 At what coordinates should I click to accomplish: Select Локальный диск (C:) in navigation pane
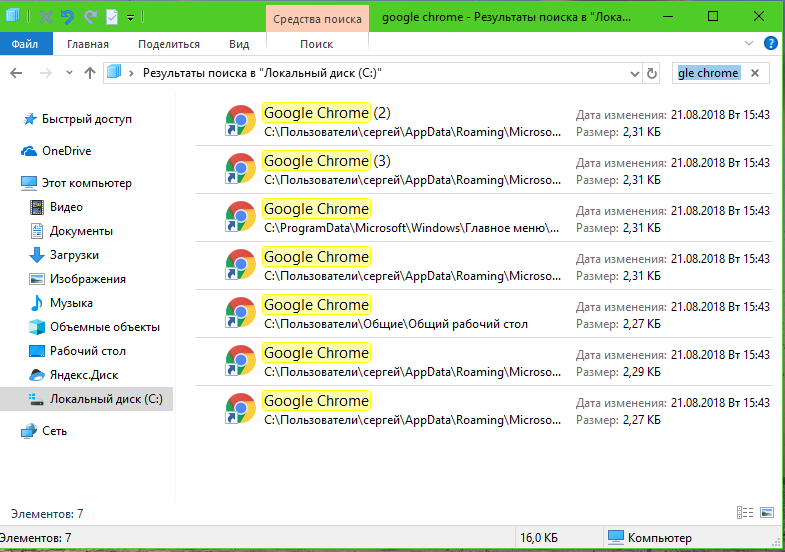pos(86,399)
